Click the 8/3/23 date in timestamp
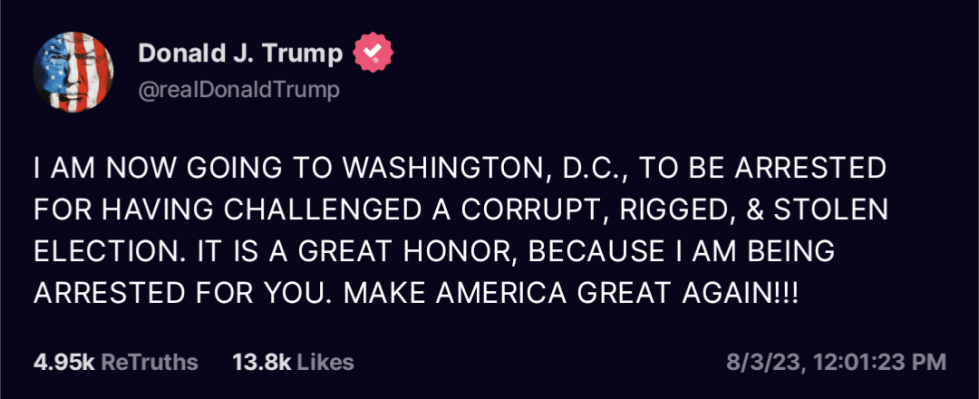Viewport: 979px width, 399px height. point(764,362)
